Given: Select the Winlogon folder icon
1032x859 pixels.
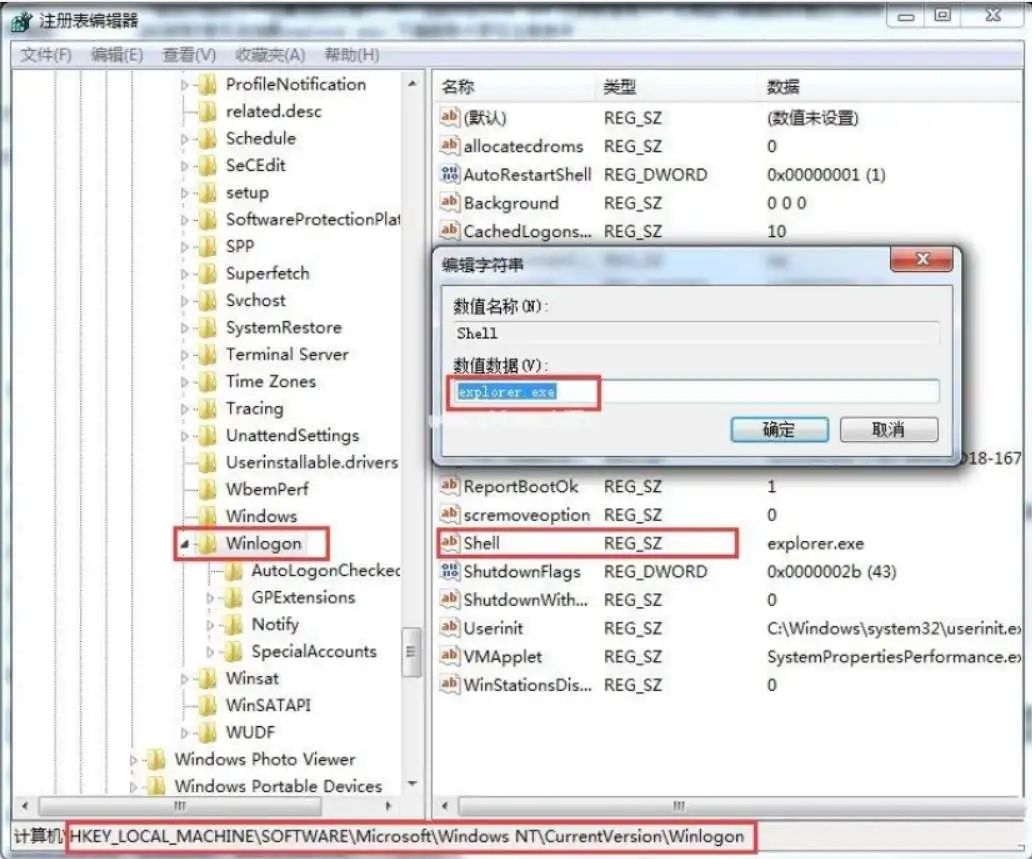Looking at the screenshot, I should click(x=208, y=544).
